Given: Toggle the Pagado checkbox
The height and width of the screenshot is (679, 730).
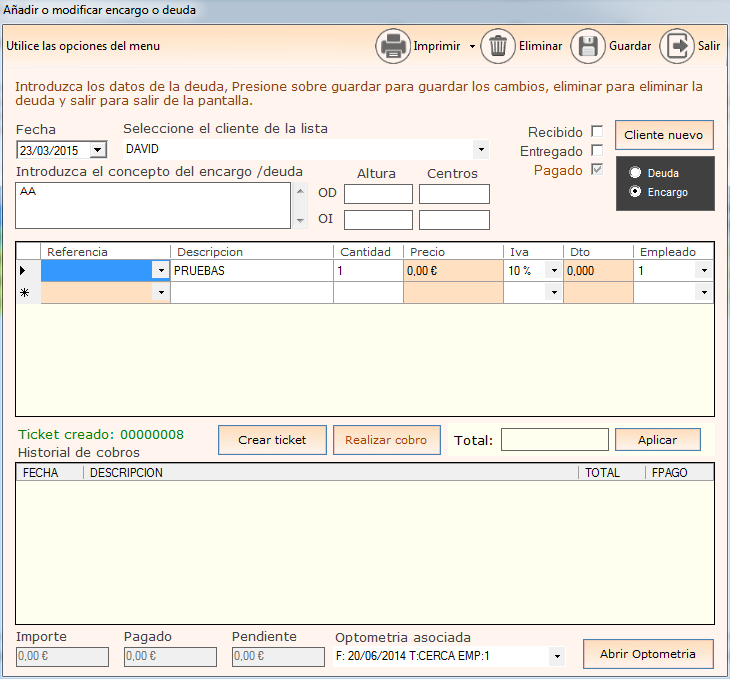Looking at the screenshot, I should point(597,169).
